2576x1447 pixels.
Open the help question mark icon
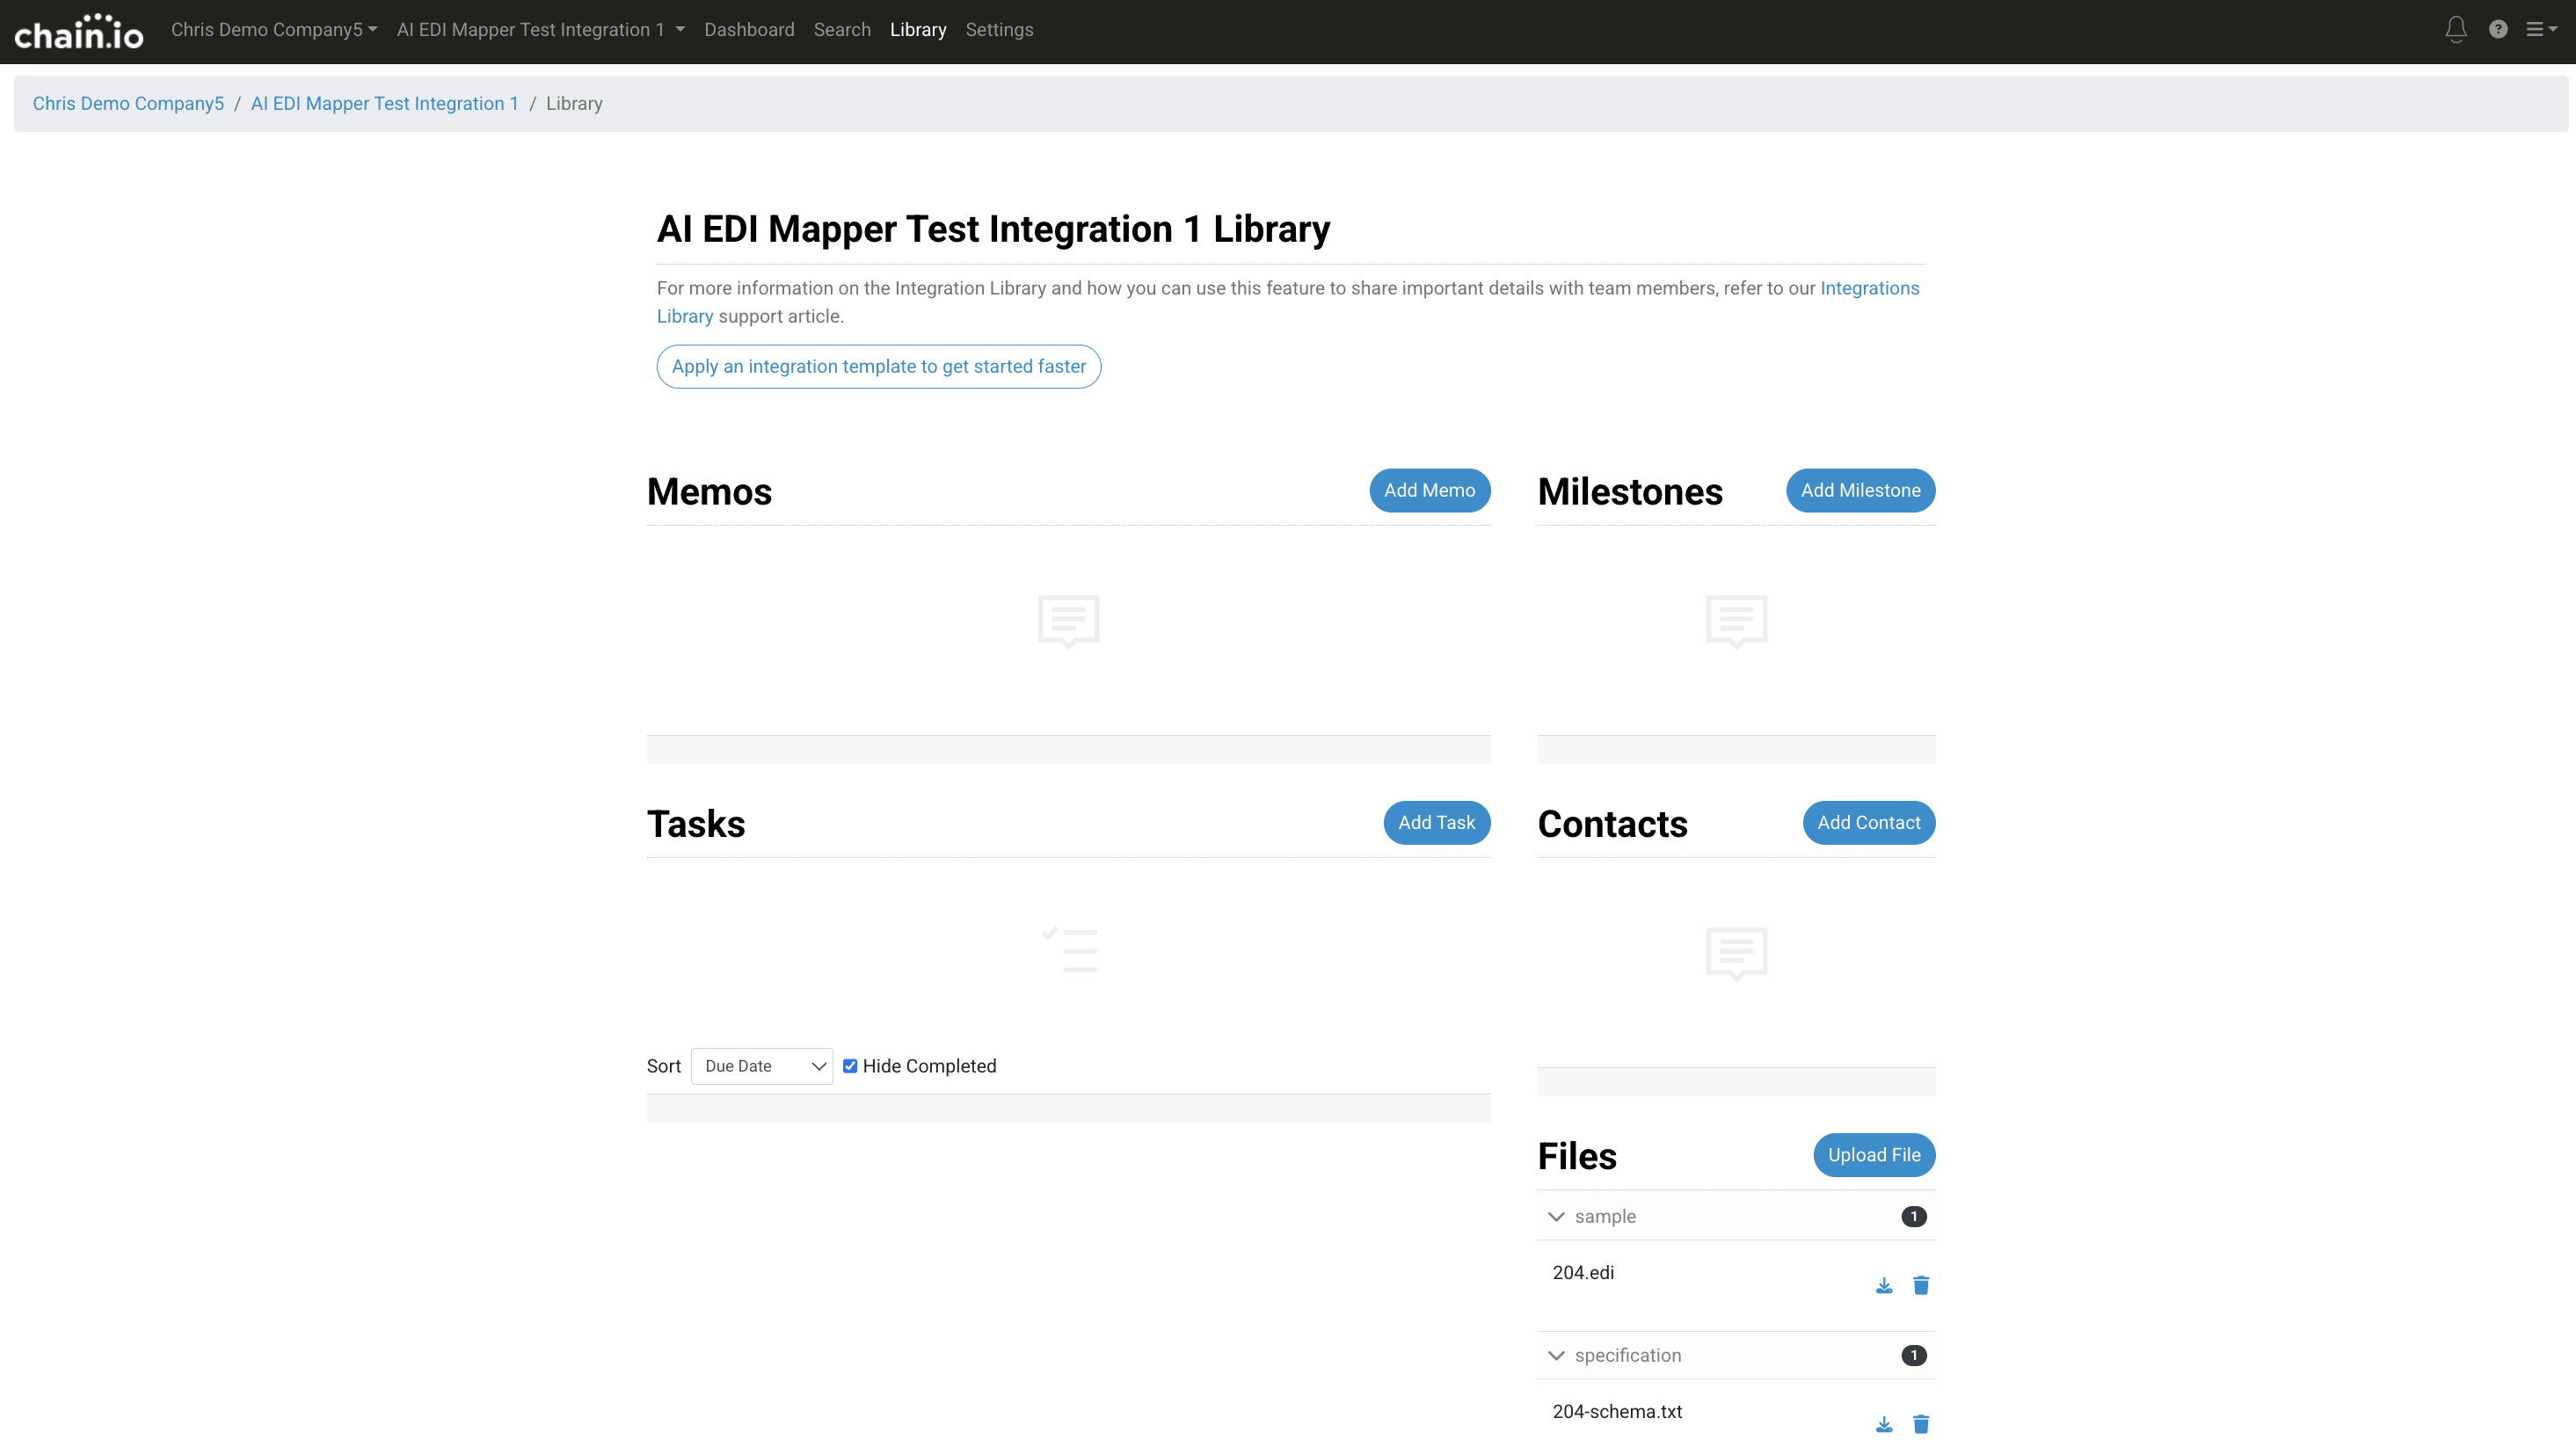2497,29
